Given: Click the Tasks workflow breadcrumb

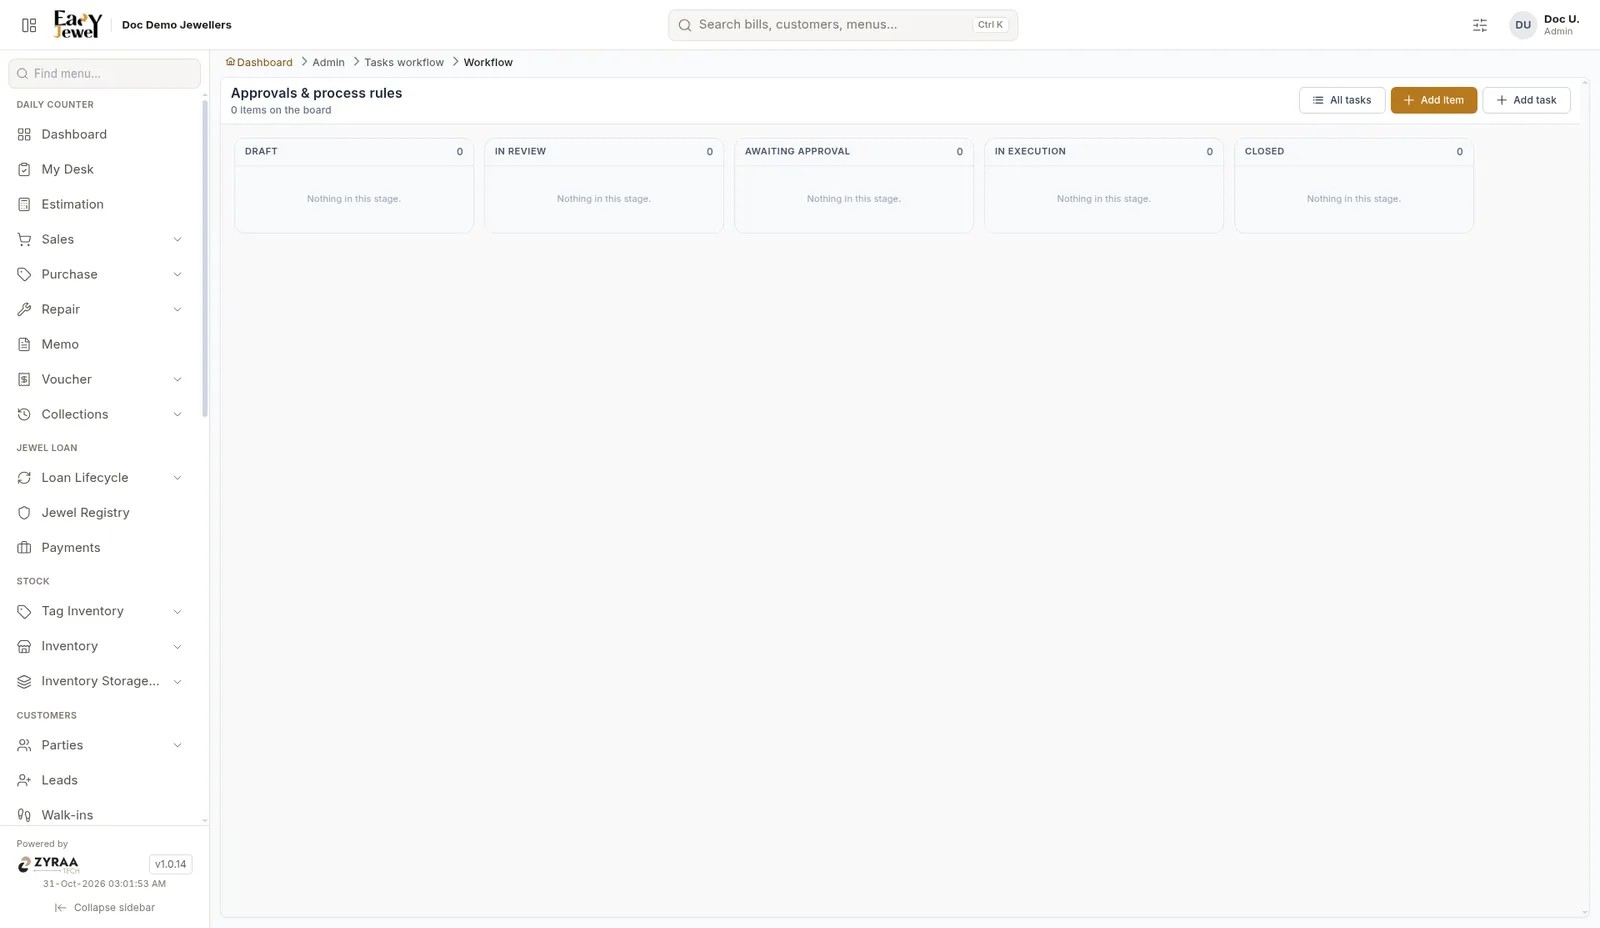Looking at the screenshot, I should pos(404,62).
